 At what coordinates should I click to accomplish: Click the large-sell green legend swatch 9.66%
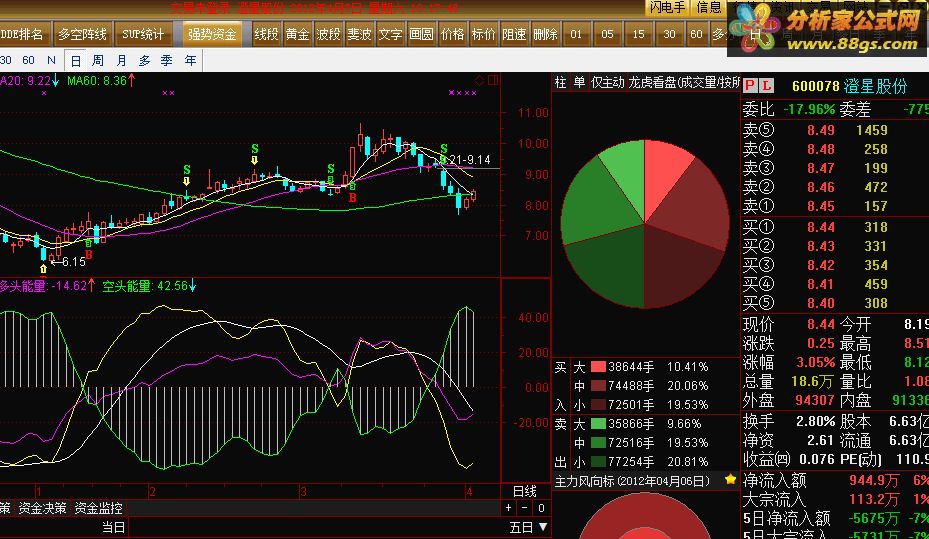tap(598, 424)
